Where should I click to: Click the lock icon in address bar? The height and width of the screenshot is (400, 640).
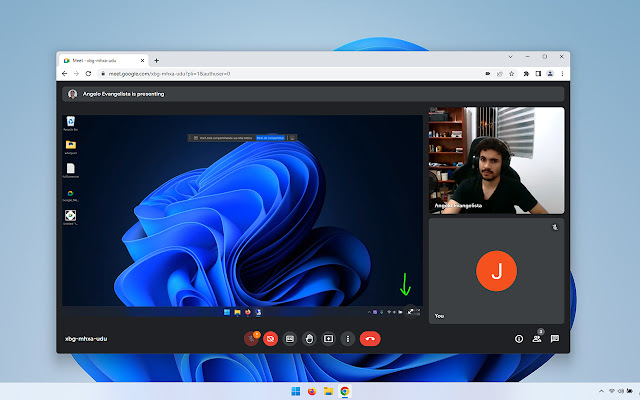103,74
